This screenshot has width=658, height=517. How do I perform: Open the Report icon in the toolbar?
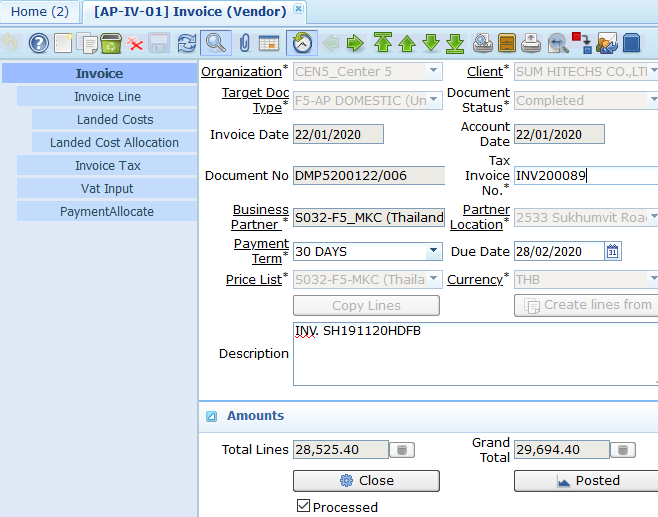483,43
